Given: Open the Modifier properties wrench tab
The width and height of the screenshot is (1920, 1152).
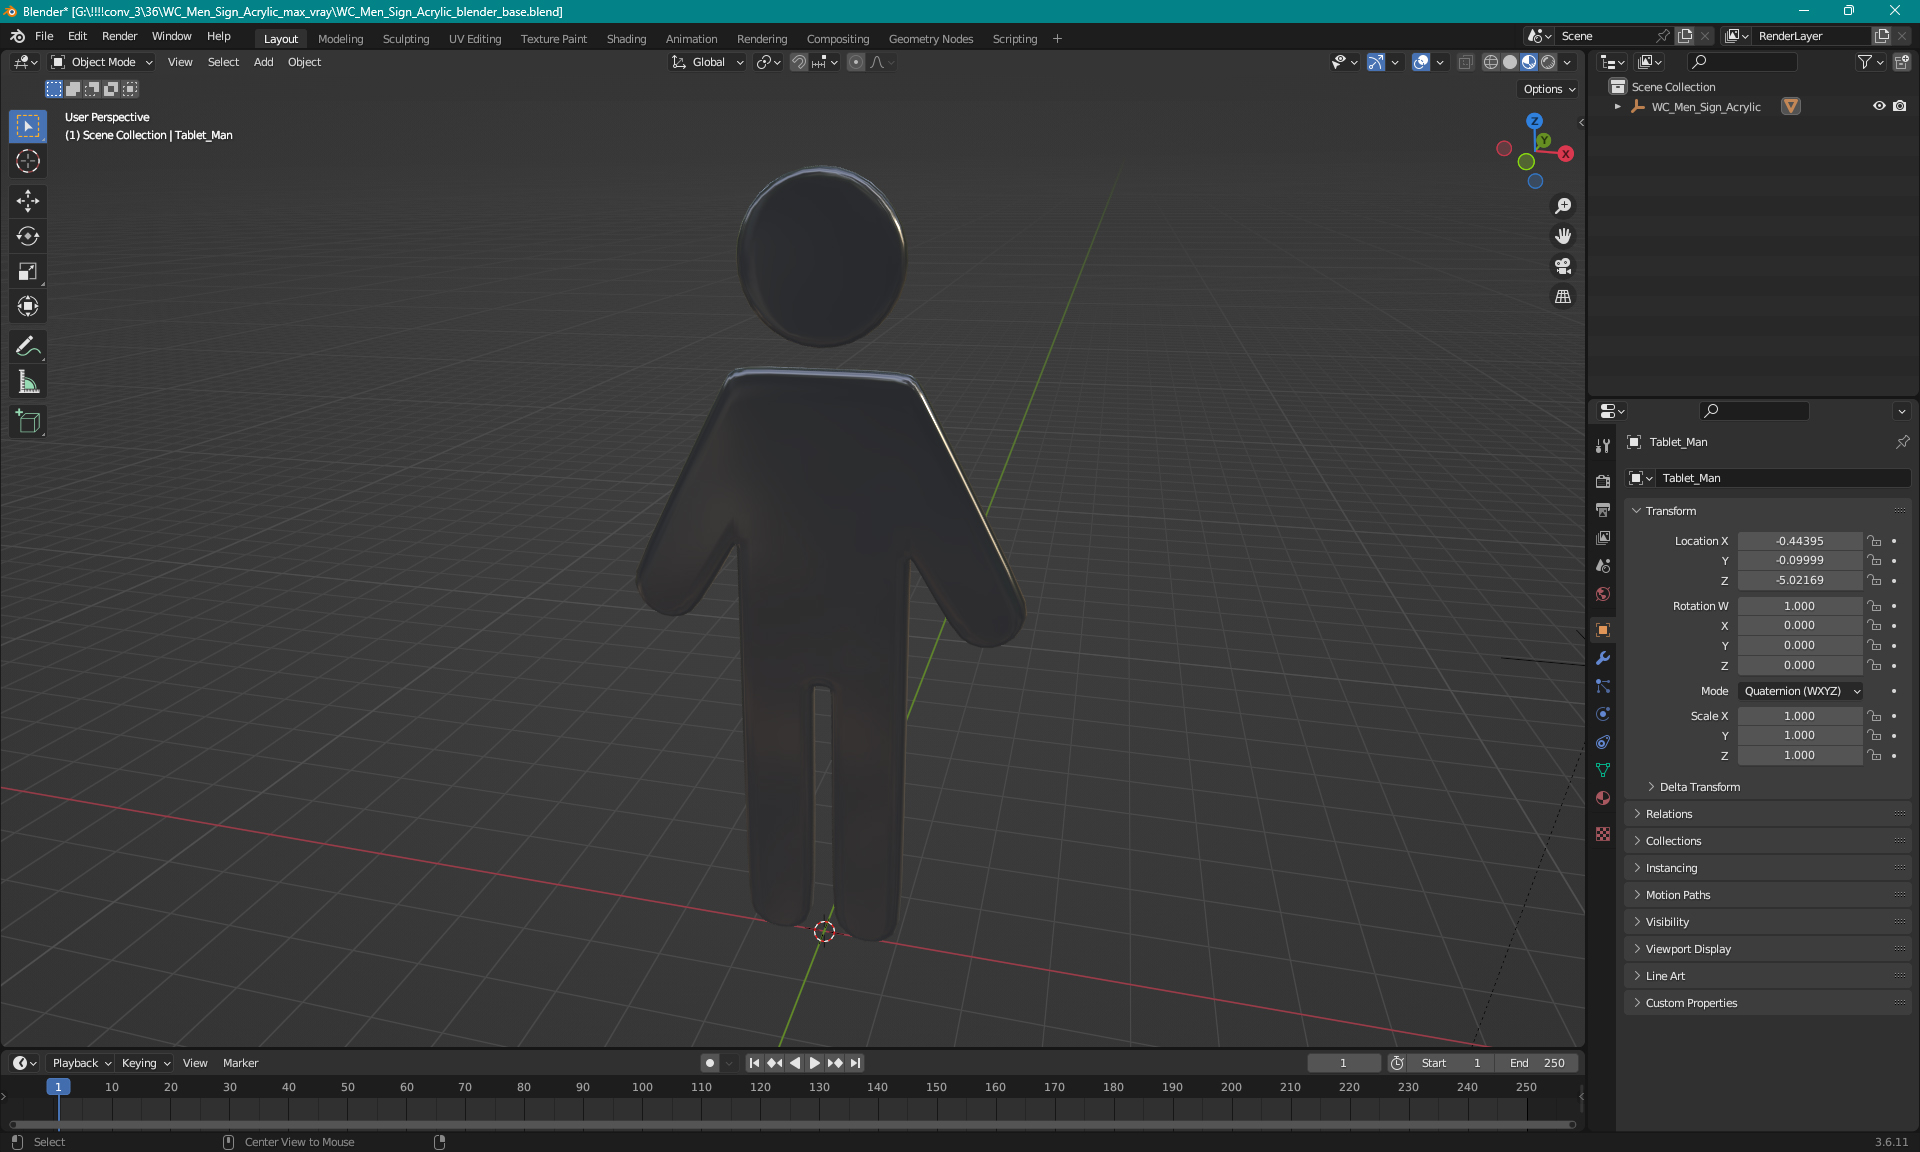Looking at the screenshot, I should tap(1603, 658).
